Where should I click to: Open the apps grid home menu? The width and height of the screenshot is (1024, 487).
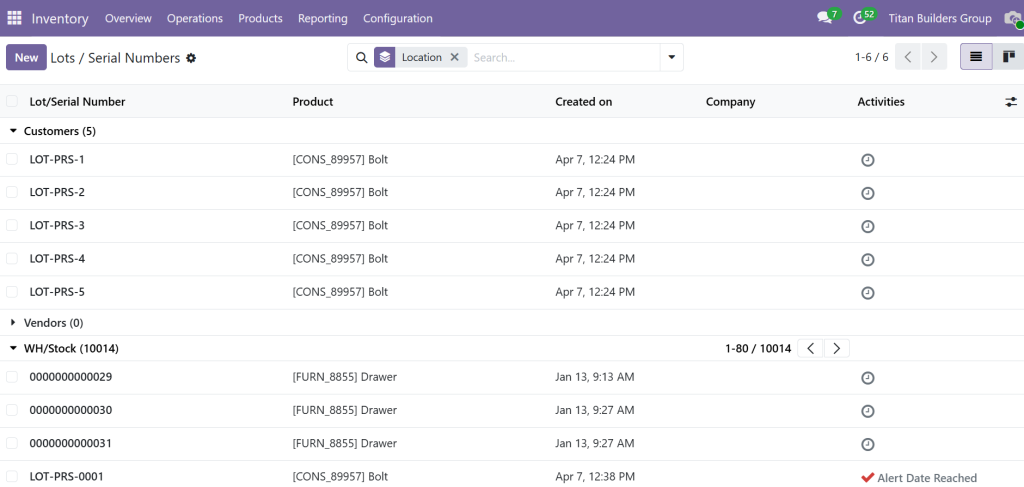pos(14,18)
